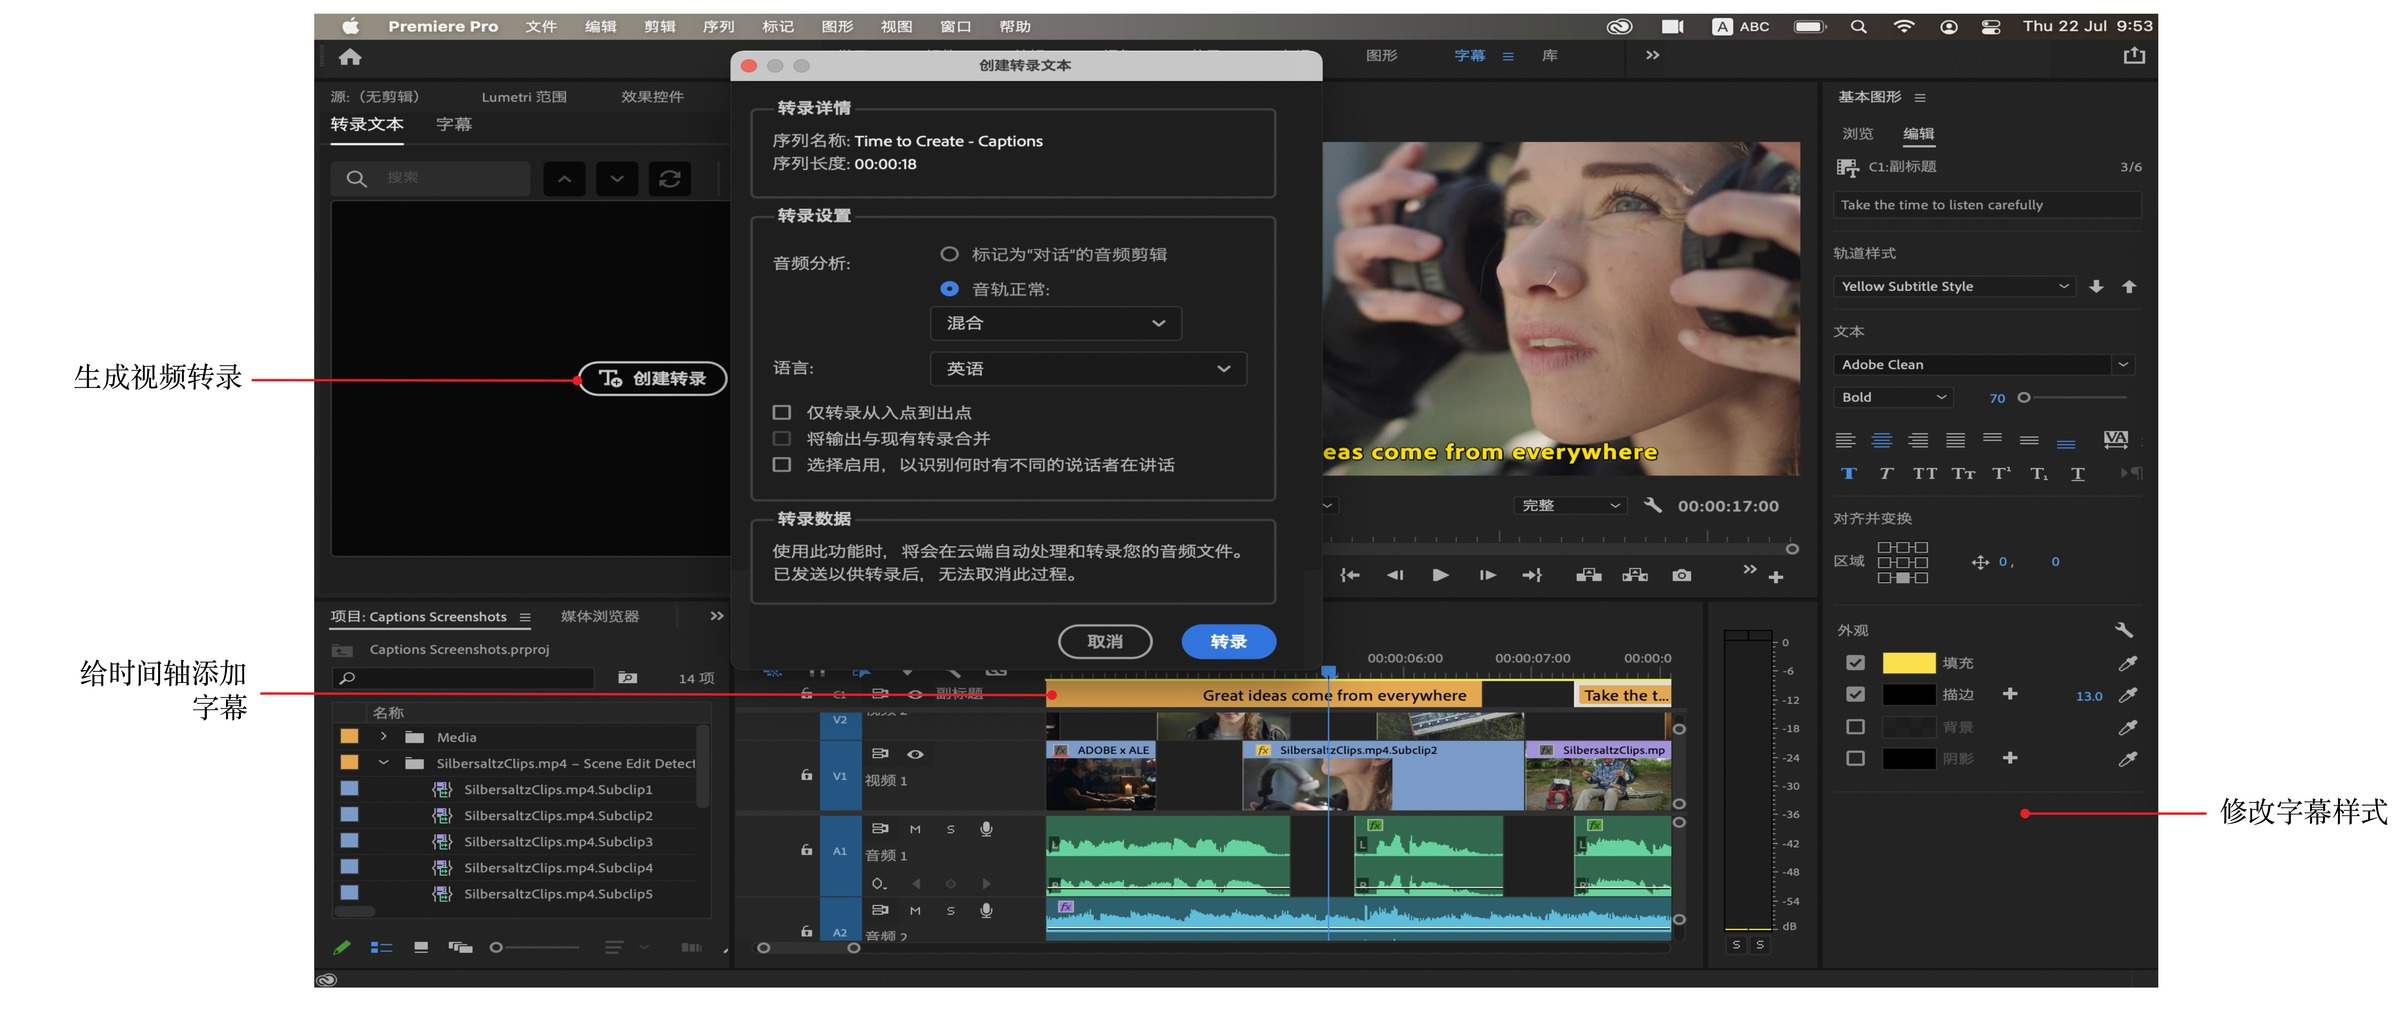
Task: Click the wrench settings icon beside the timecode
Action: pyautogui.click(x=1653, y=505)
